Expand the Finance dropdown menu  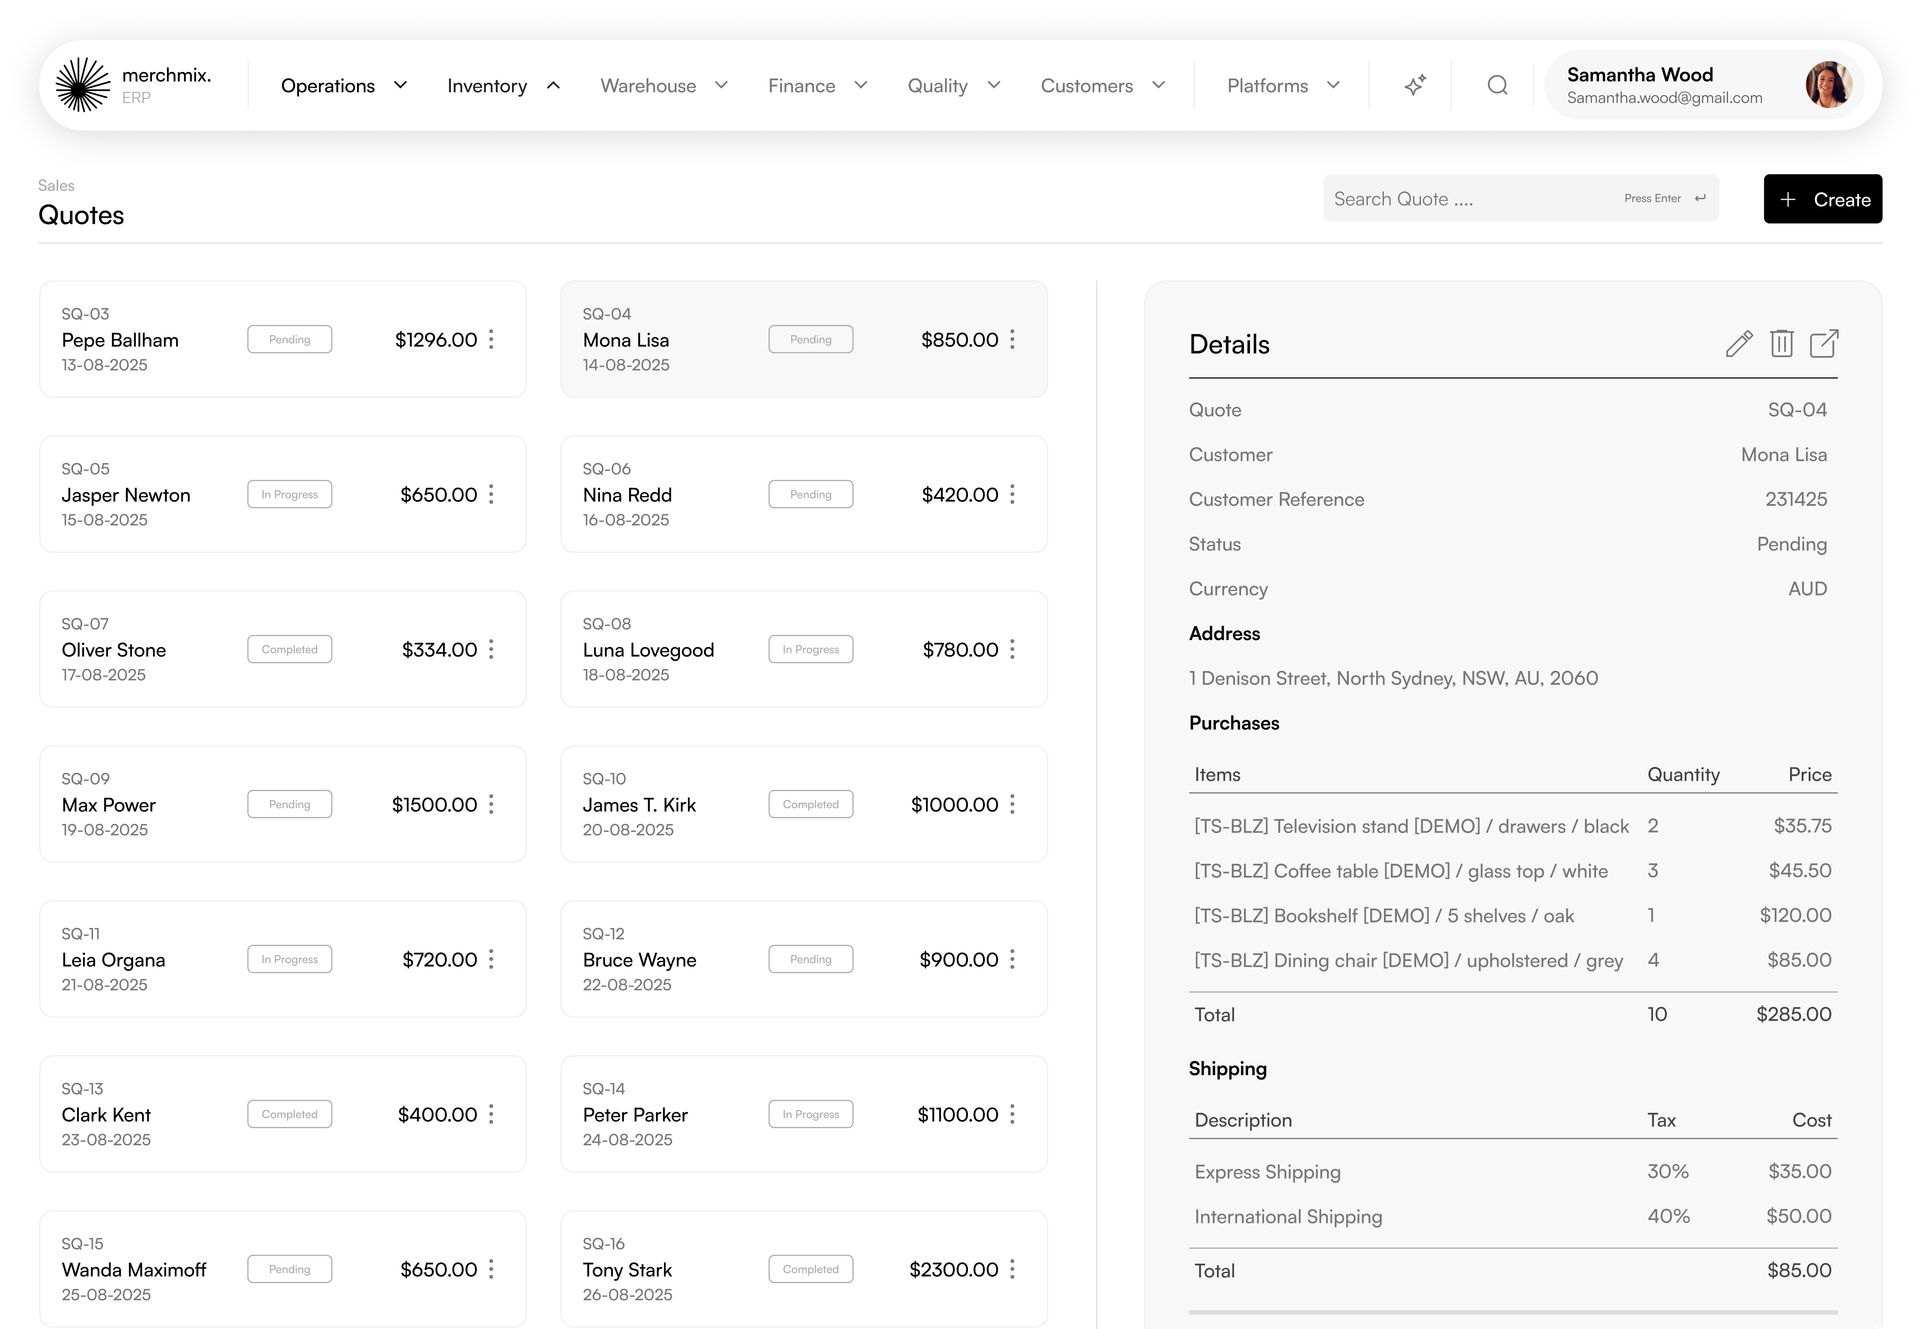coord(817,86)
